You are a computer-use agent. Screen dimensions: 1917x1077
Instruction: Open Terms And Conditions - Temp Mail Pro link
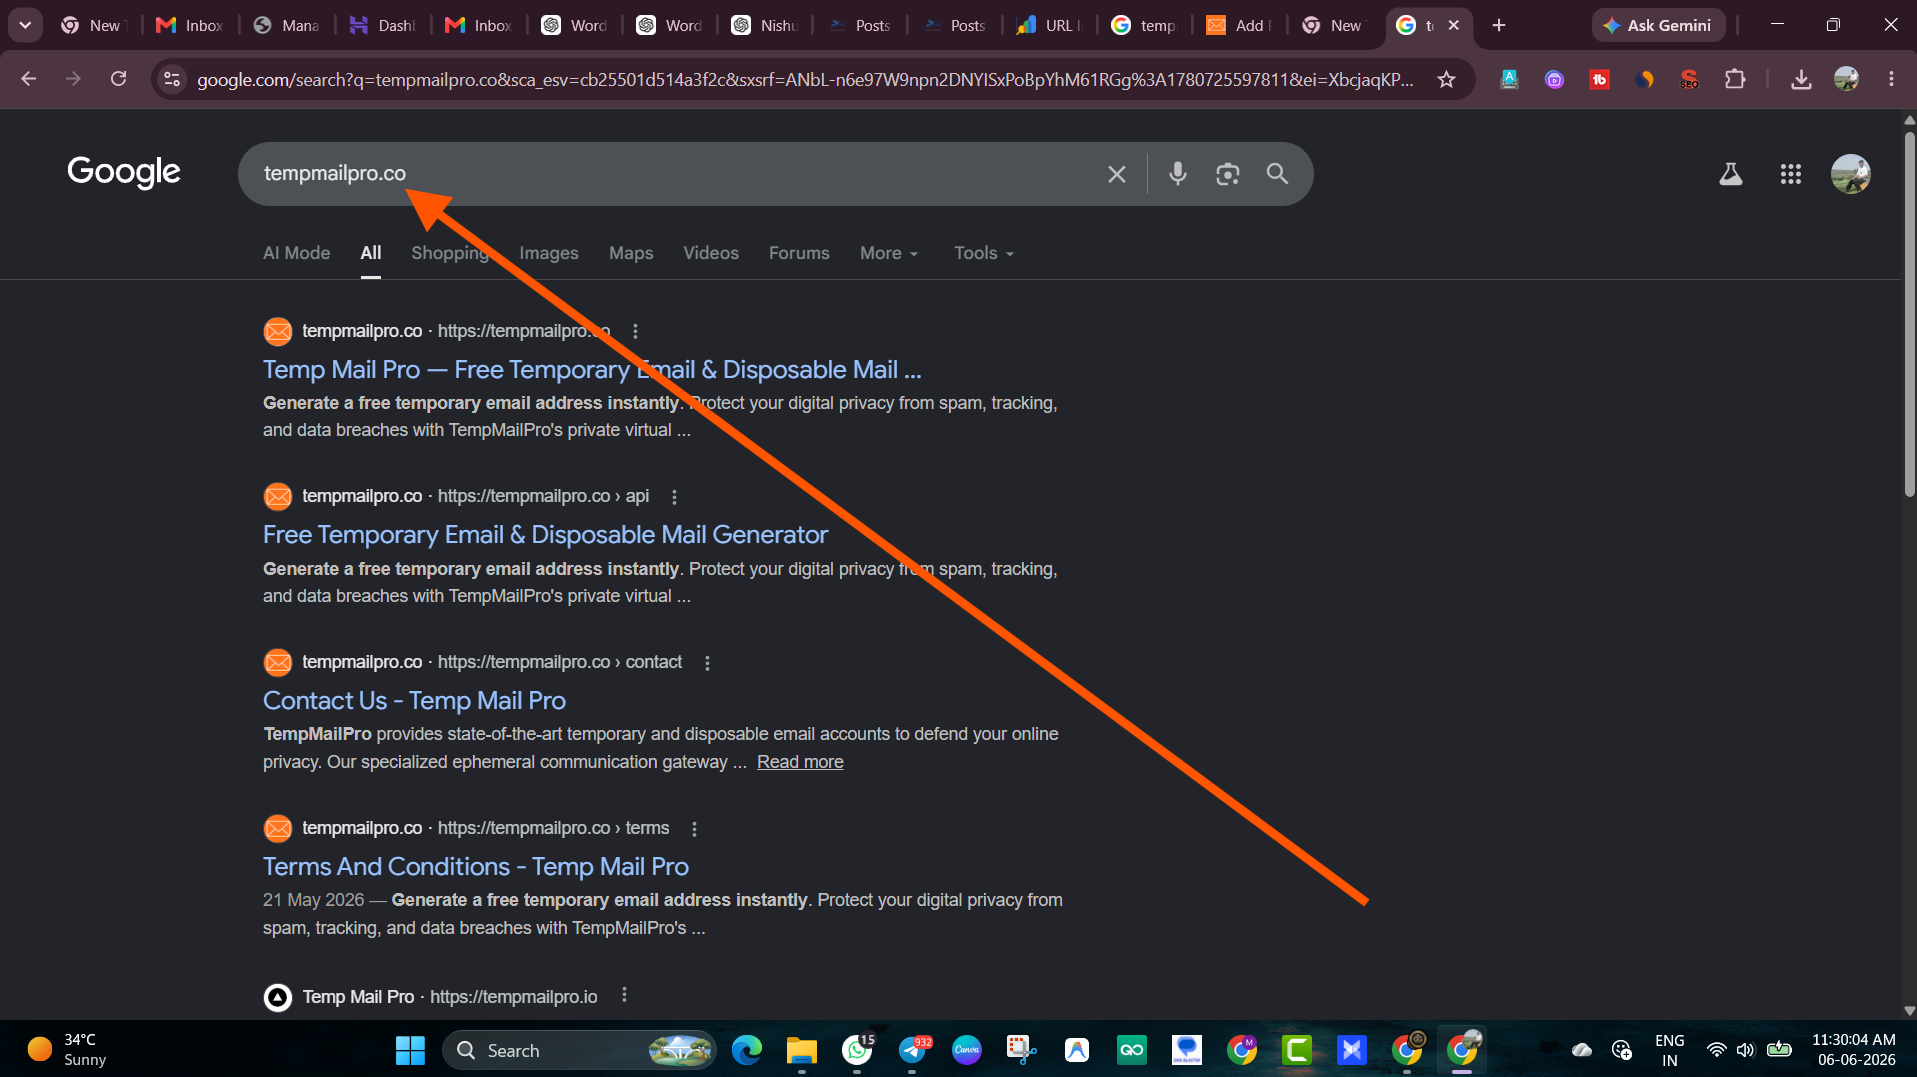[x=476, y=867]
